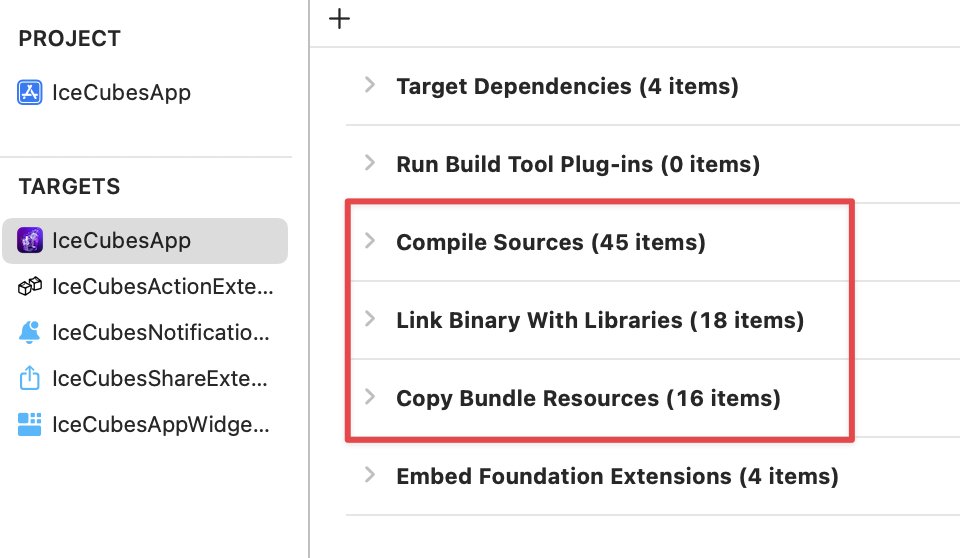This screenshot has height=558, width=960.
Task: Click the add build phase plus button
Action: point(340,19)
